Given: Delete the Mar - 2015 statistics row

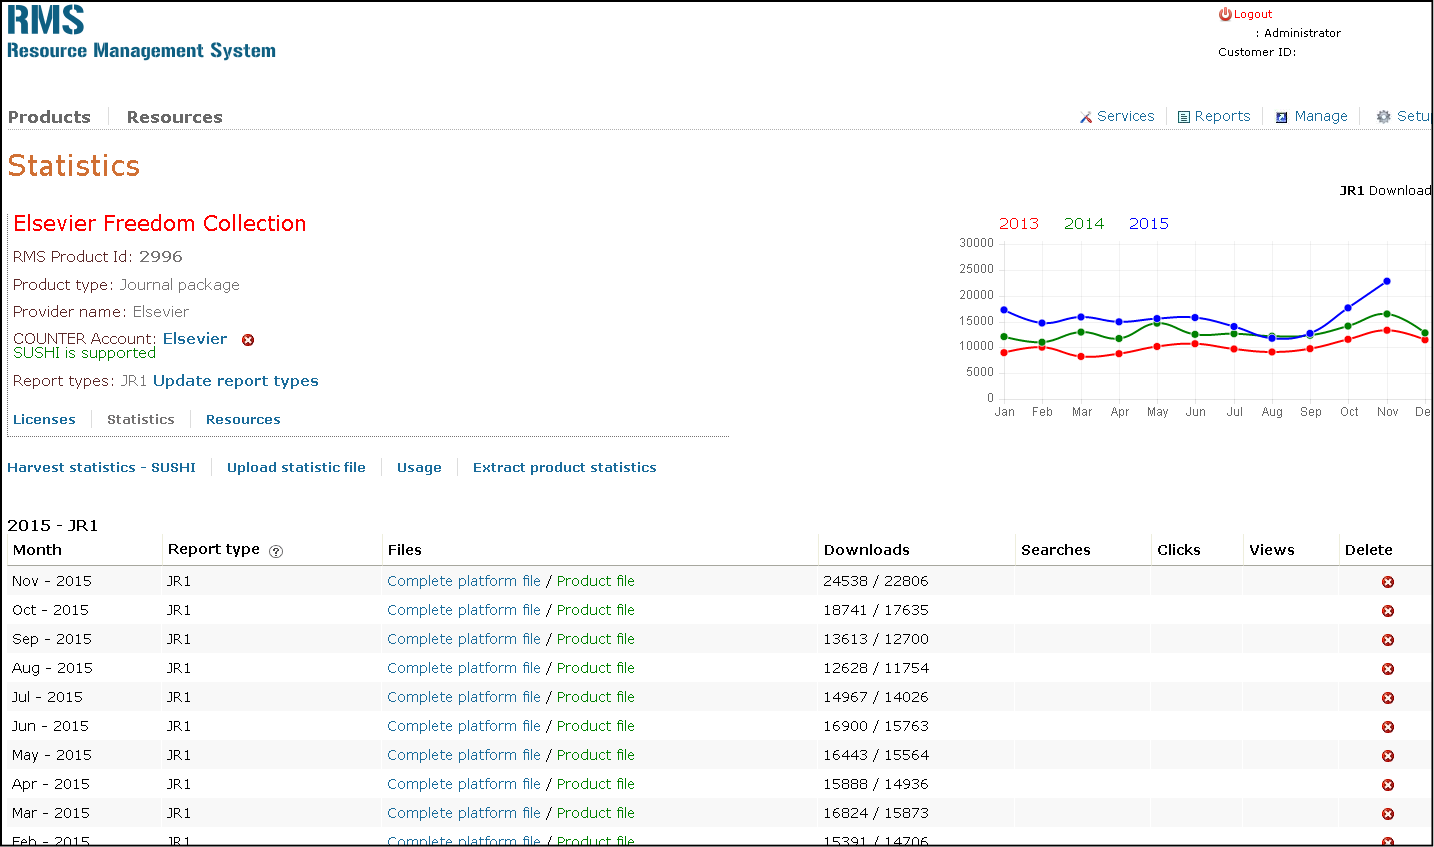Looking at the screenshot, I should pos(1388,814).
